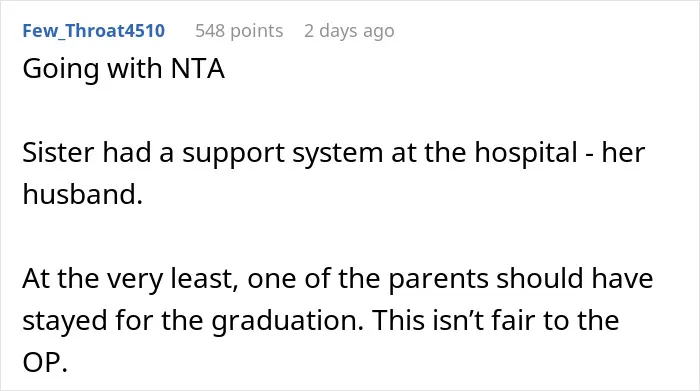Screen dimensions: 700x391
Task: Select the word 'parents' in third paragraph
Action: (x=438, y=280)
